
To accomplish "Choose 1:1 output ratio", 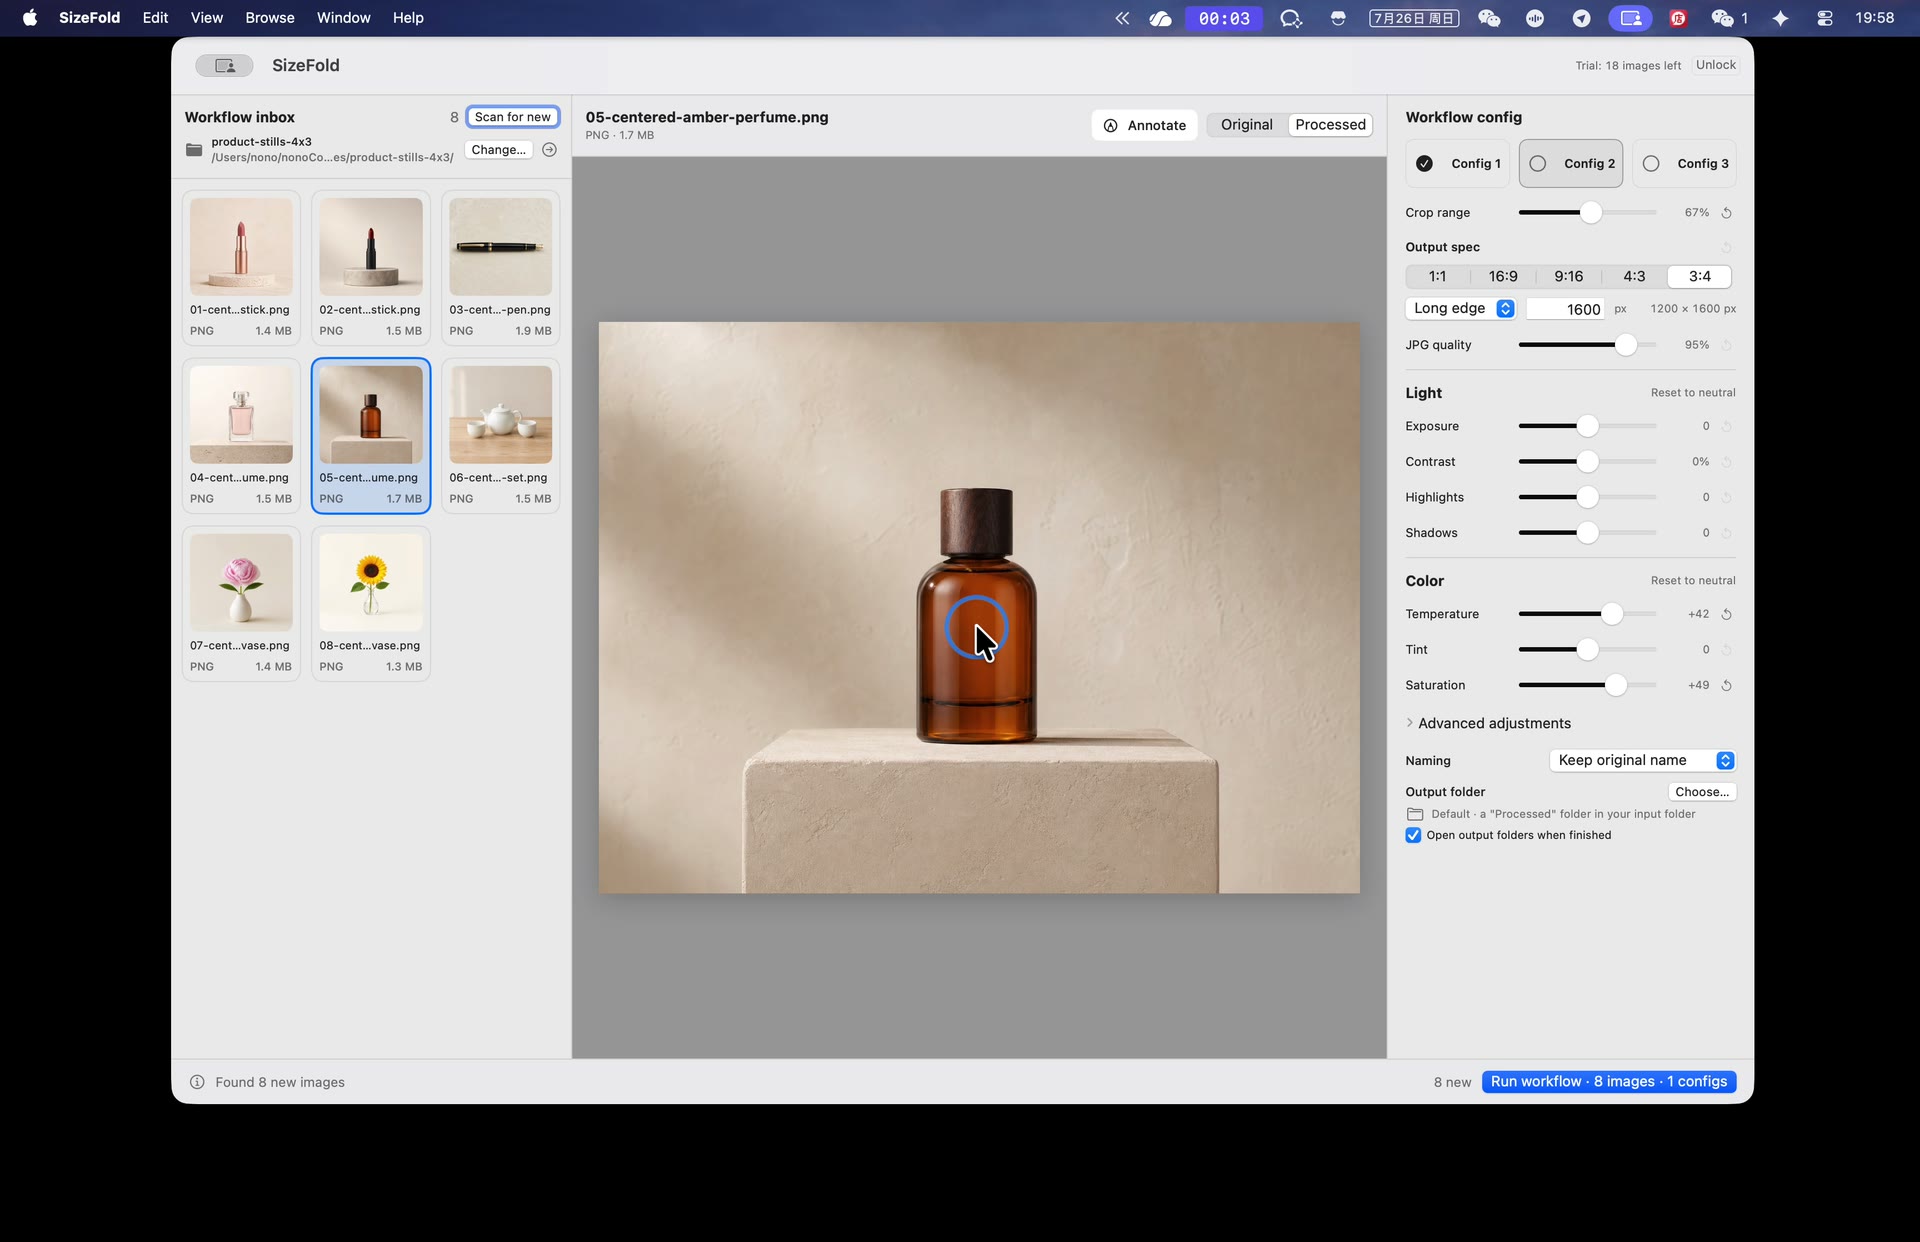I will (x=1437, y=277).
